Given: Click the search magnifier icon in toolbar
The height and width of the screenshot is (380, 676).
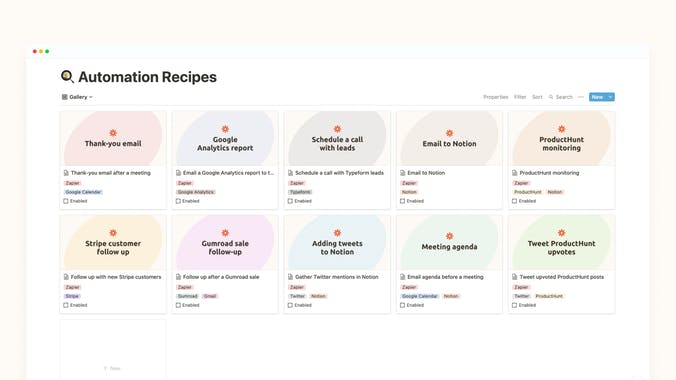Looking at the screenshot, I should coord(551,97).
